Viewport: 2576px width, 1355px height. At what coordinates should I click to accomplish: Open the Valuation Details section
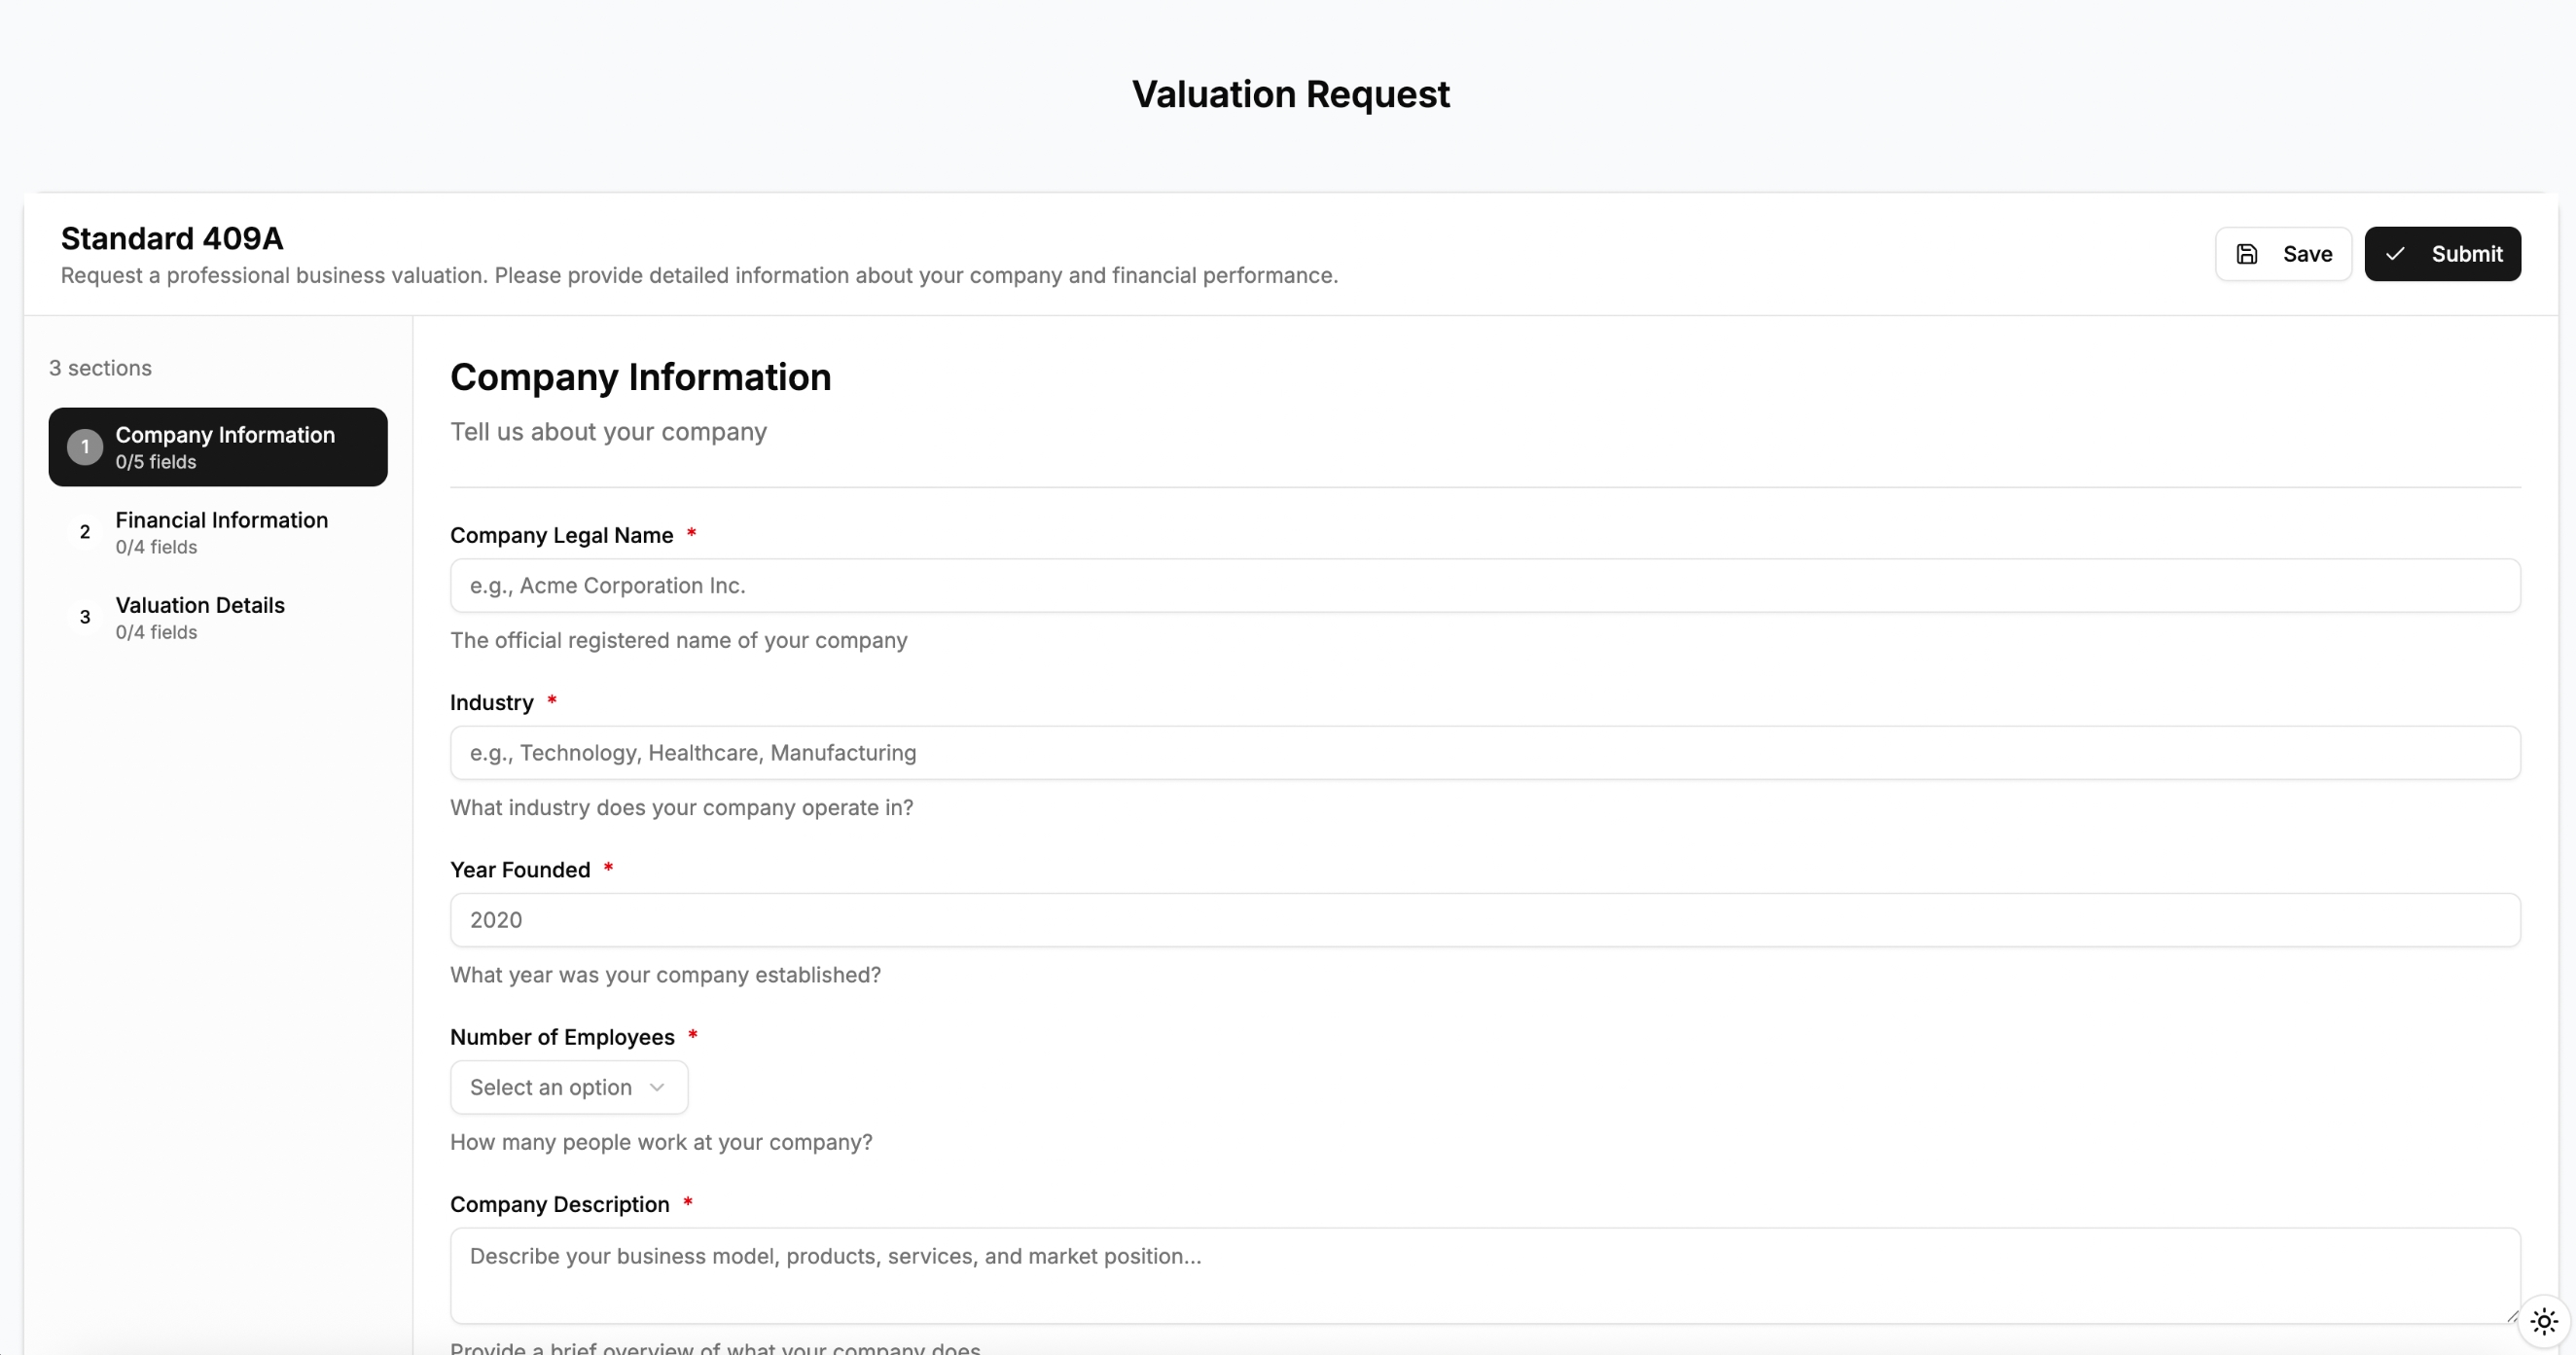pos(199,617)
